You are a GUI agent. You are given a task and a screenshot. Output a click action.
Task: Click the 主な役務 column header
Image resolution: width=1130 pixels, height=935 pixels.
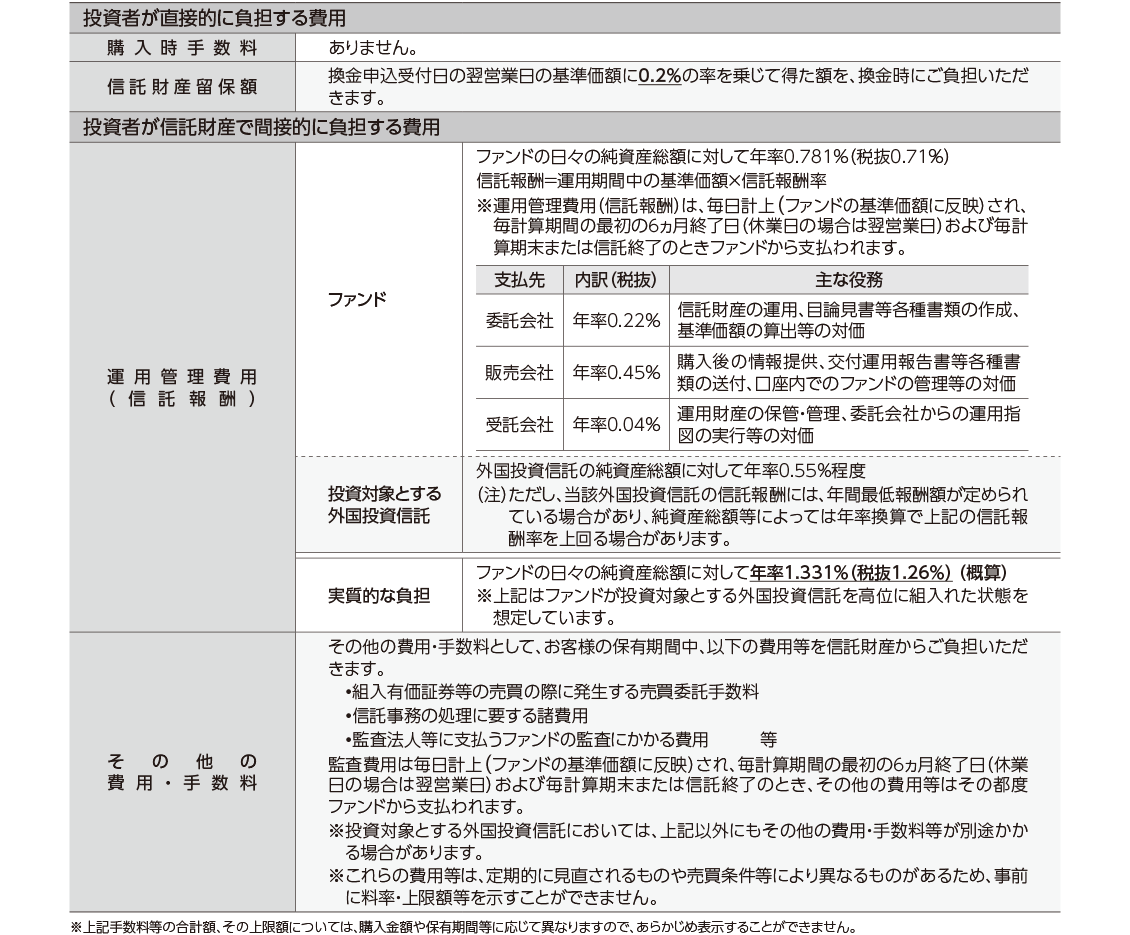[848, 280]
